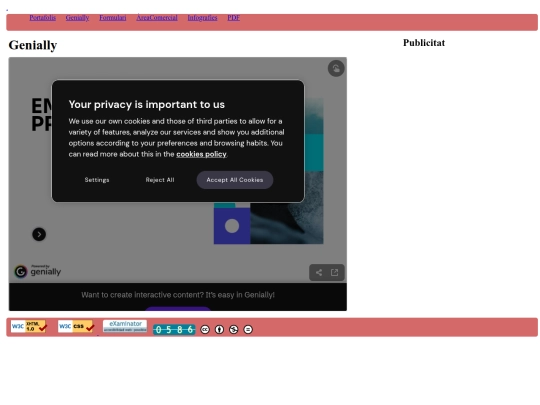Click the 'Your privacy is important to us' title
Image resolution: width=540 pixels, height=405 pixels.
147,104
